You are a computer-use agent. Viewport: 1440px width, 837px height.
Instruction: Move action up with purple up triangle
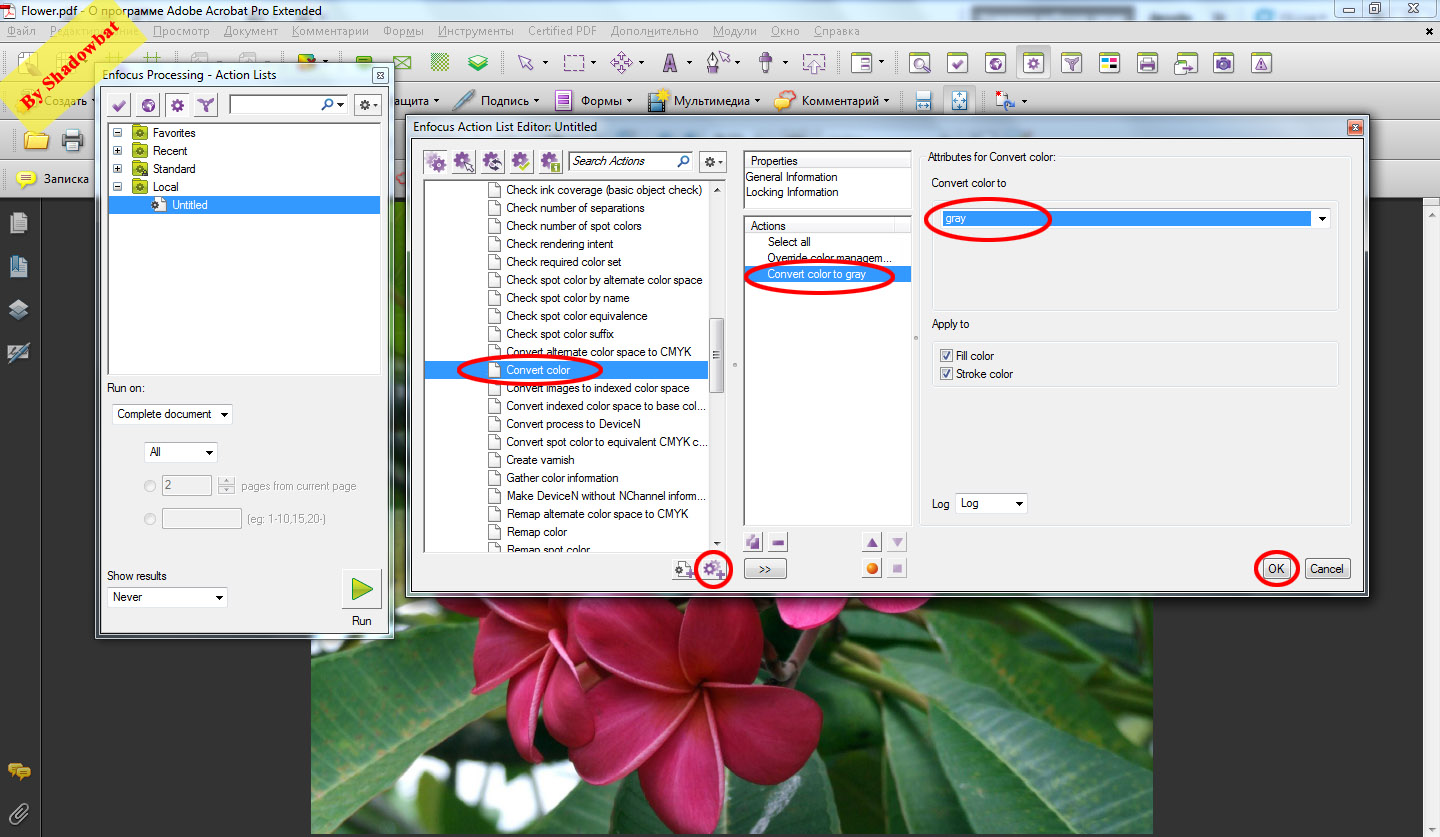click(x=872, y=542)
